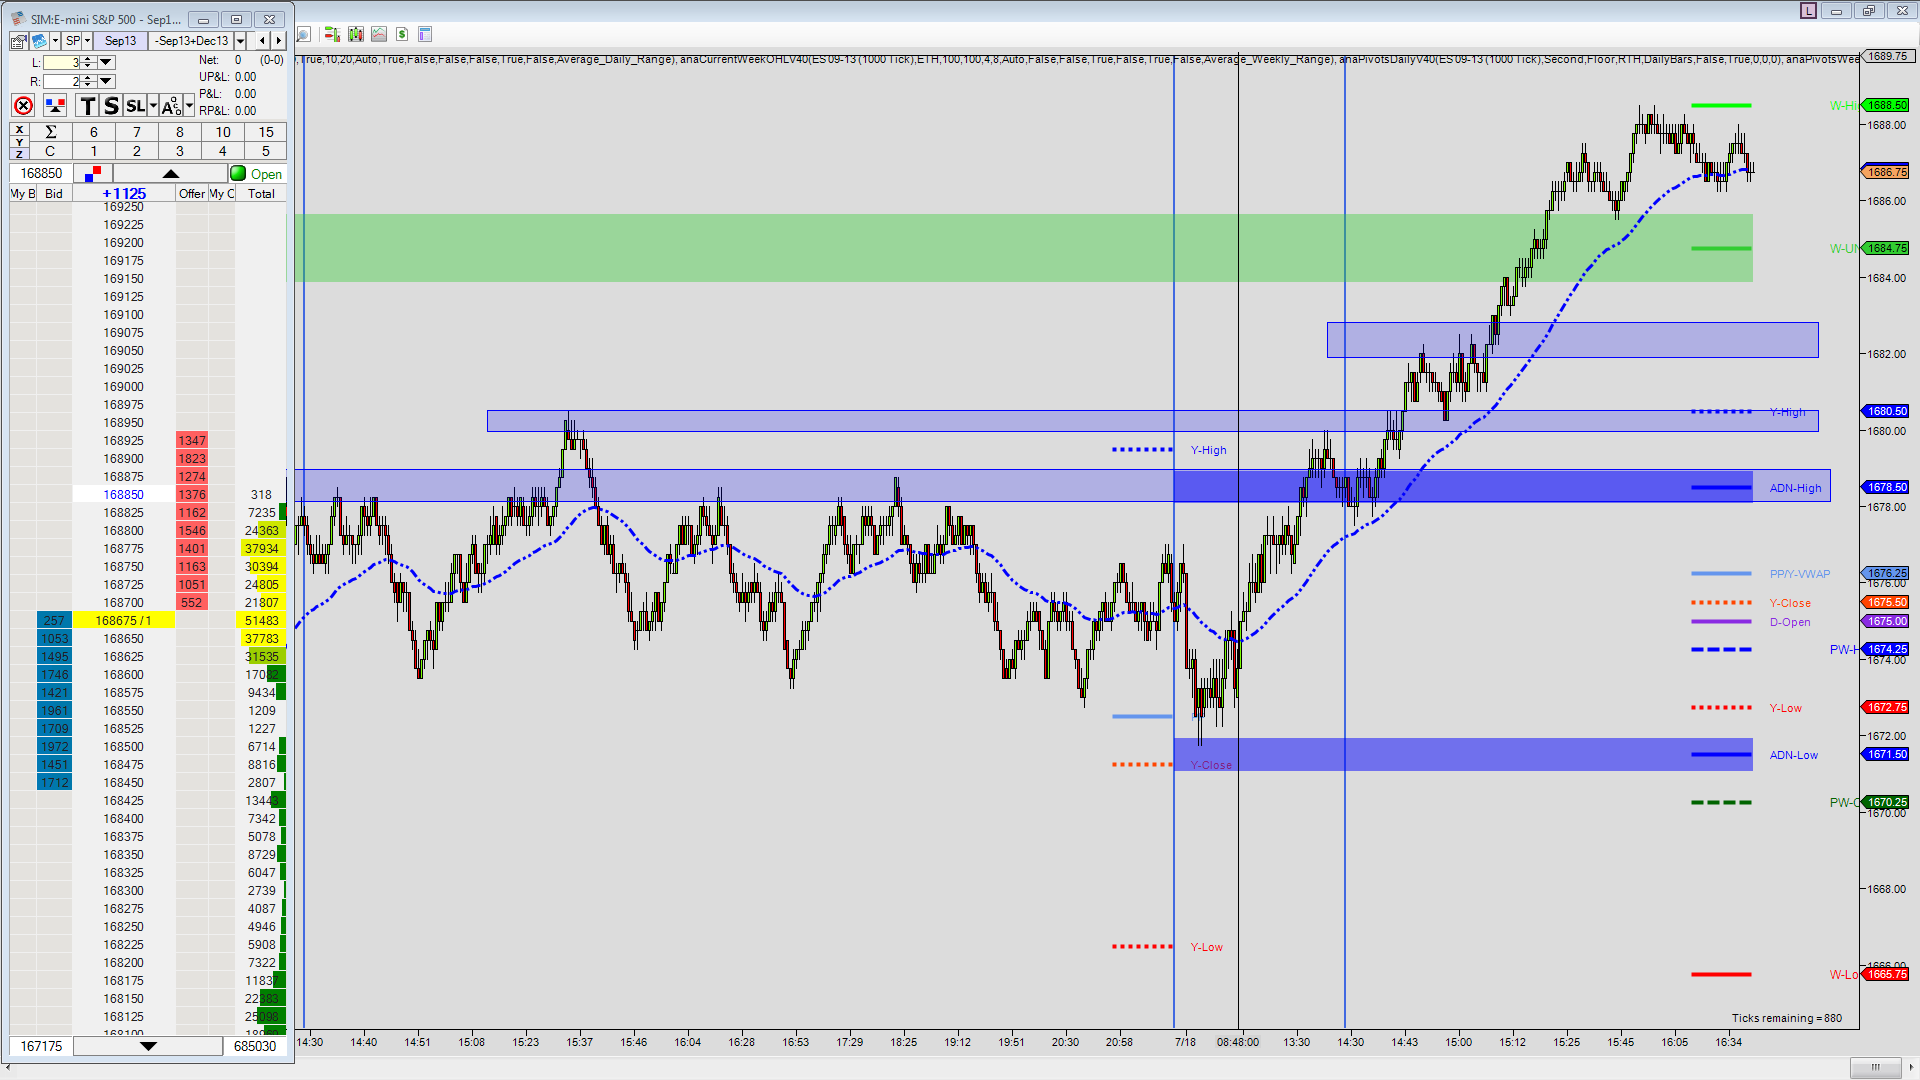Set quantity preset to 6
Image resolution: width=1920 pixels, height=1080 pixels.
click(x=94, y=132)
